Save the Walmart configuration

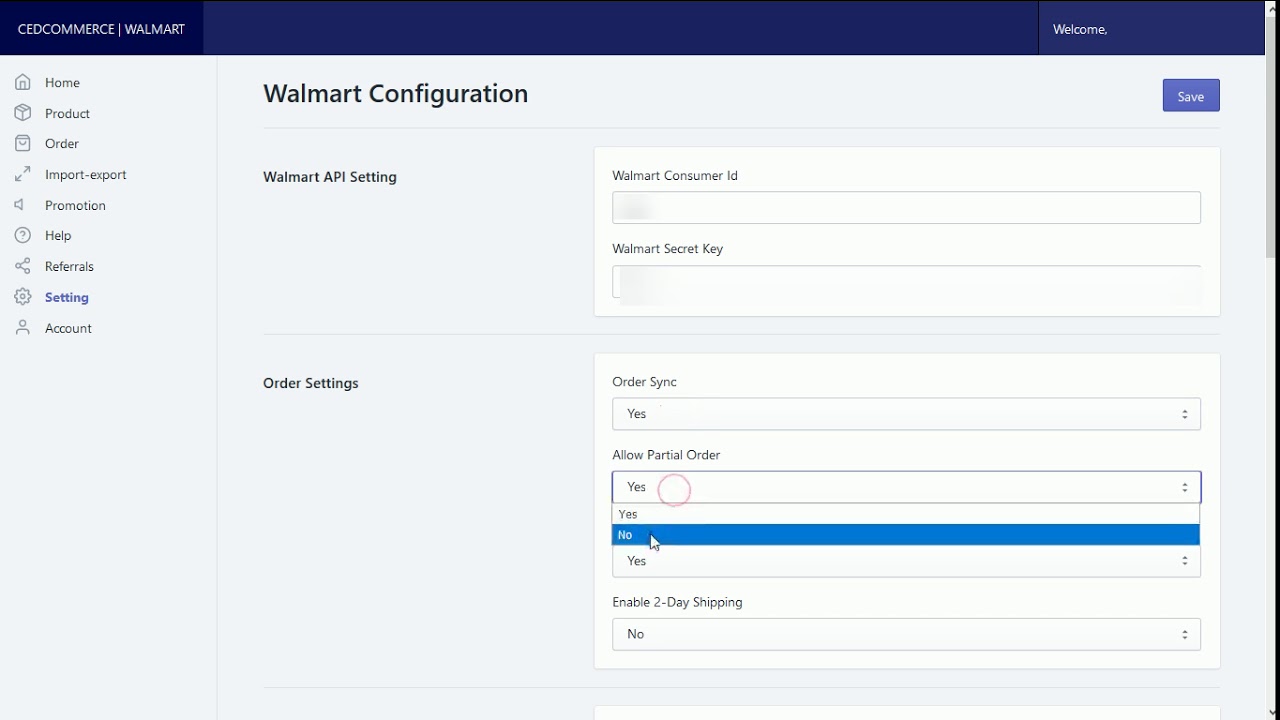click(1191, 96)
